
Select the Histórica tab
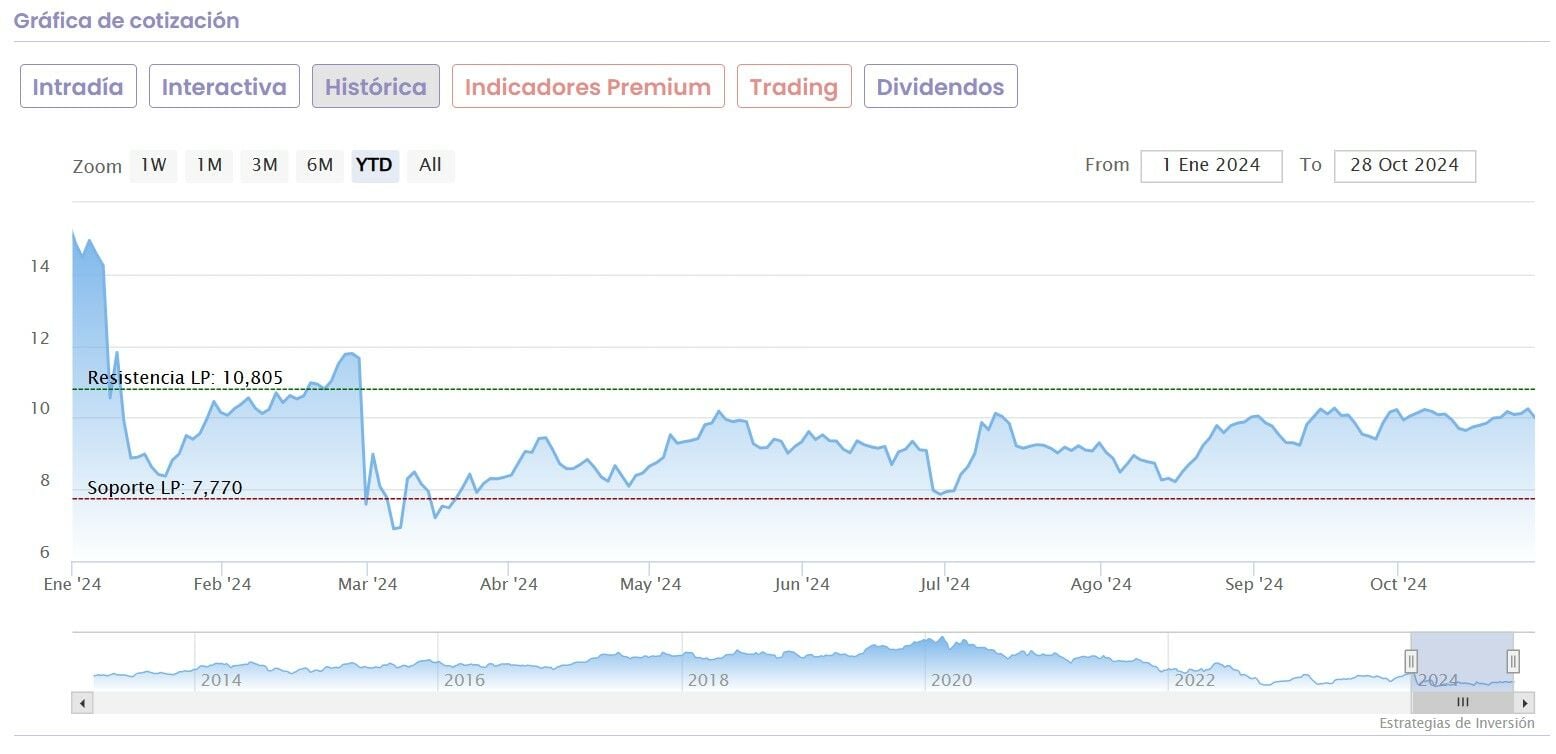pyautogui.click(x=375, y=87)
